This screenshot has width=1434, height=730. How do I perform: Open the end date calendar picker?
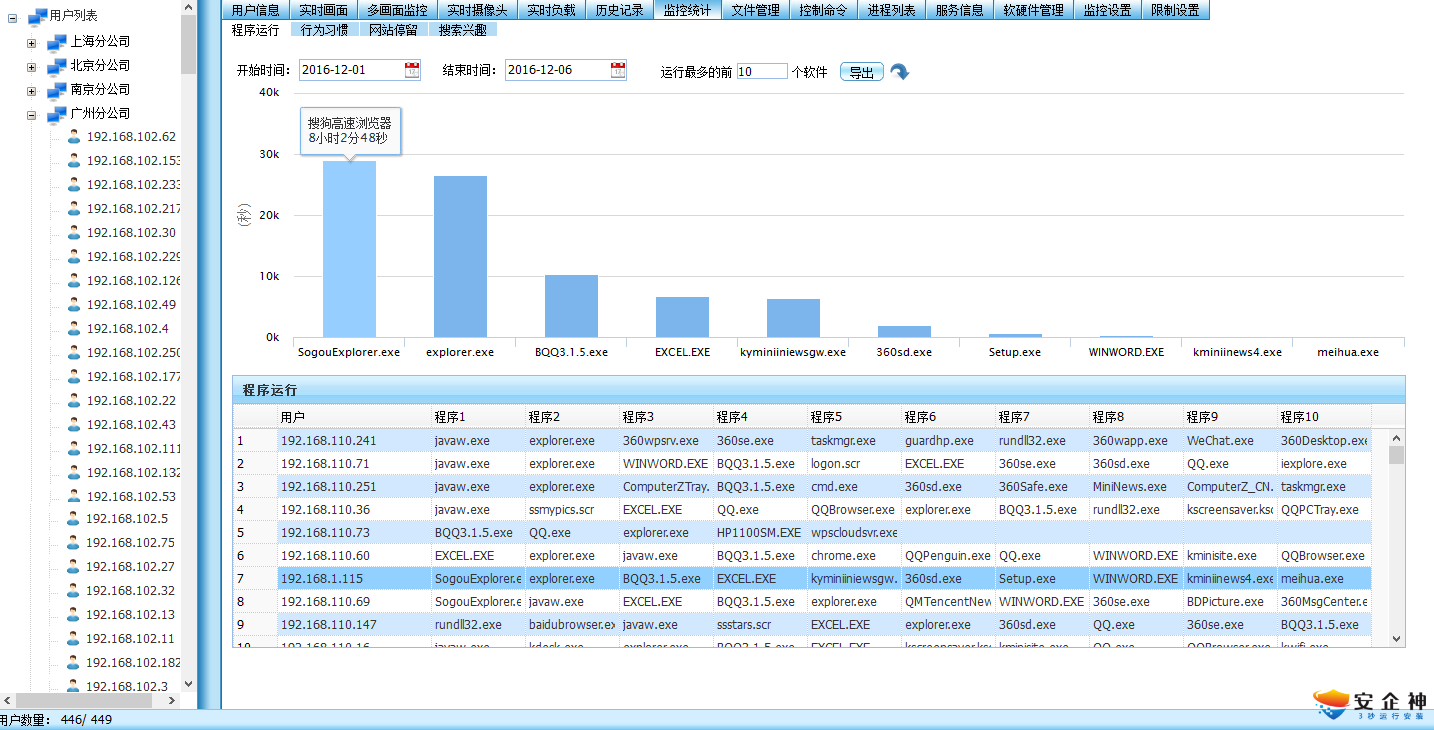click(x=618, y=70)
